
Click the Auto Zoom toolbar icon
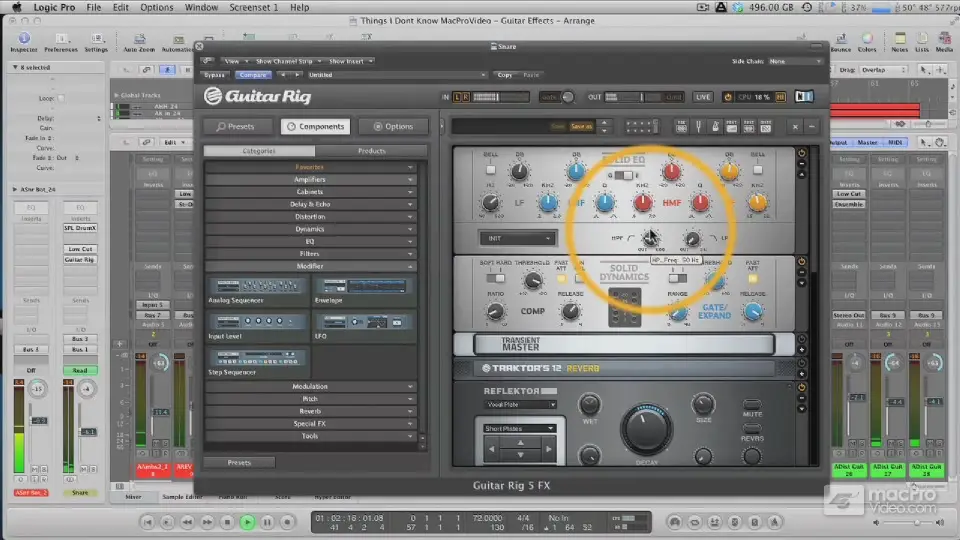pyautogui.click(x=139, y=42)
